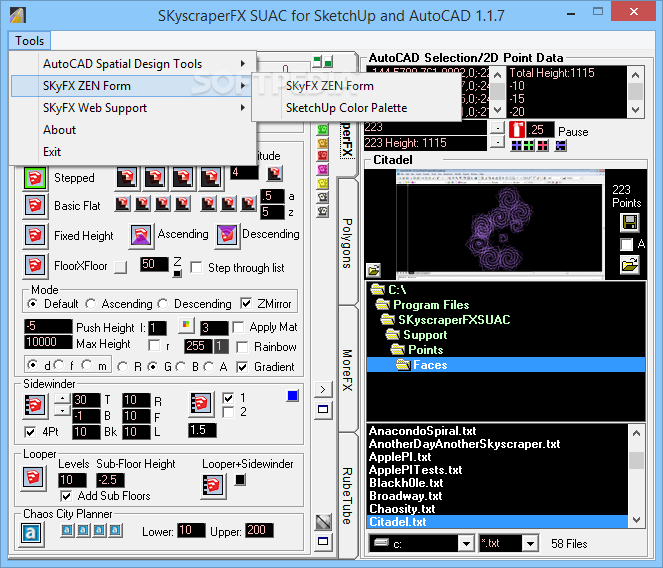Select the Descending mode radio button
This screenshot has height=568, width=663.
(x=163, y=304)
